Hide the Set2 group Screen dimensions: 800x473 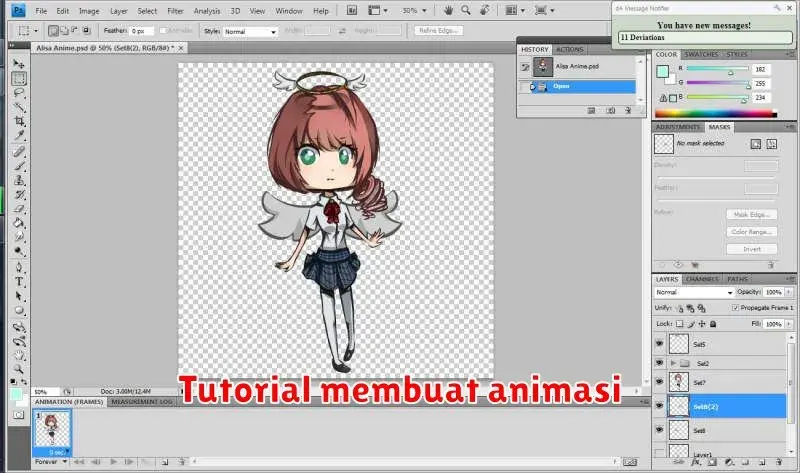659,363
